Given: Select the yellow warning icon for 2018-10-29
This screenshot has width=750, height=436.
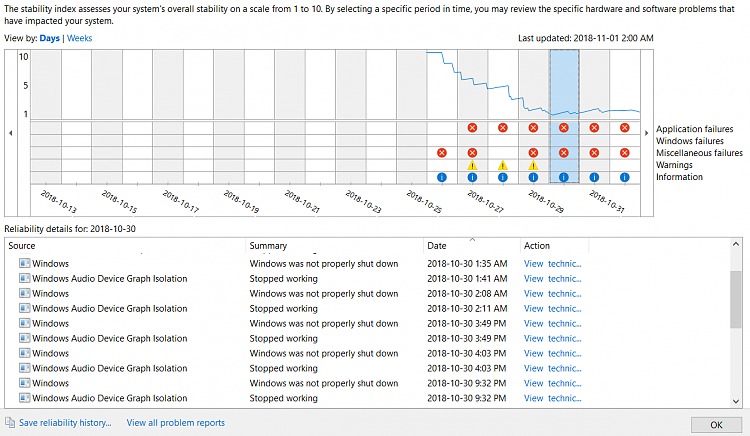Looking at the screenshot, I should (x=533, y=165).
